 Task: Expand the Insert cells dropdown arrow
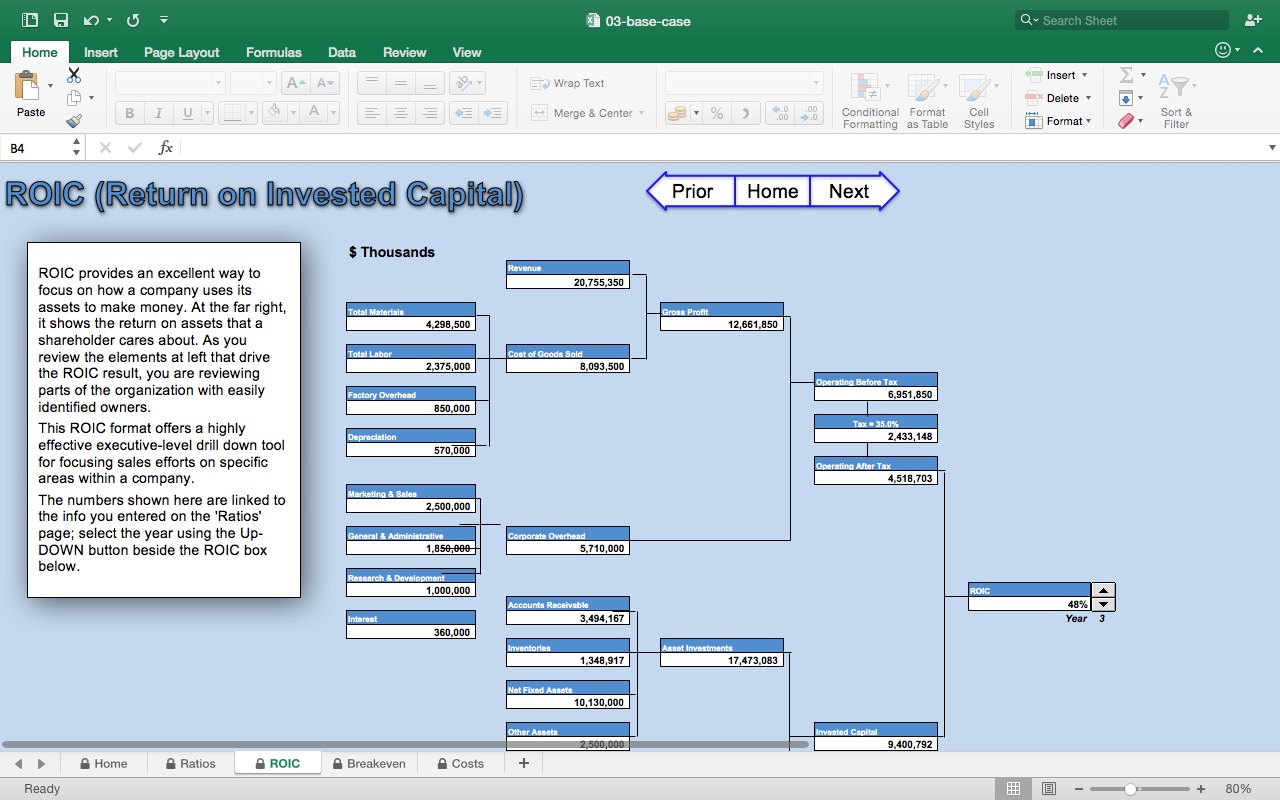click(1085, 75)
